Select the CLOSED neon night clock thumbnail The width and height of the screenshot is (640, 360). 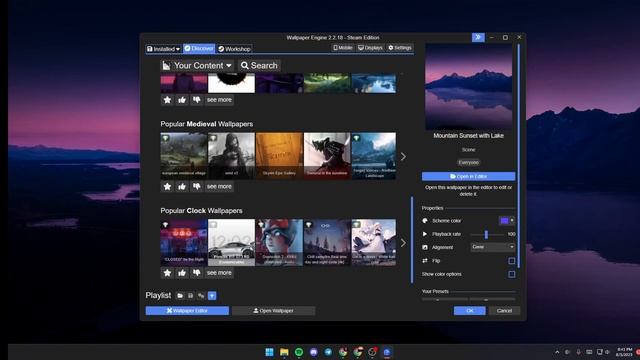pyautogui.click(x=184, y=242)
